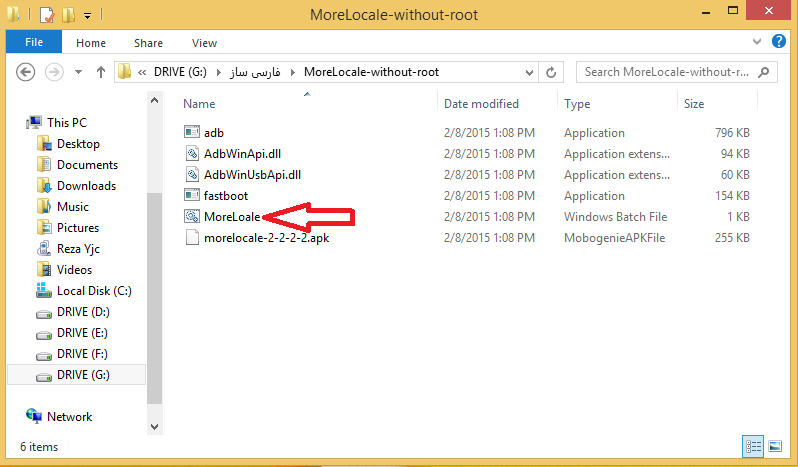798x467 pixels.
Task: Sort files by Size column
Action: click(694, 104)
